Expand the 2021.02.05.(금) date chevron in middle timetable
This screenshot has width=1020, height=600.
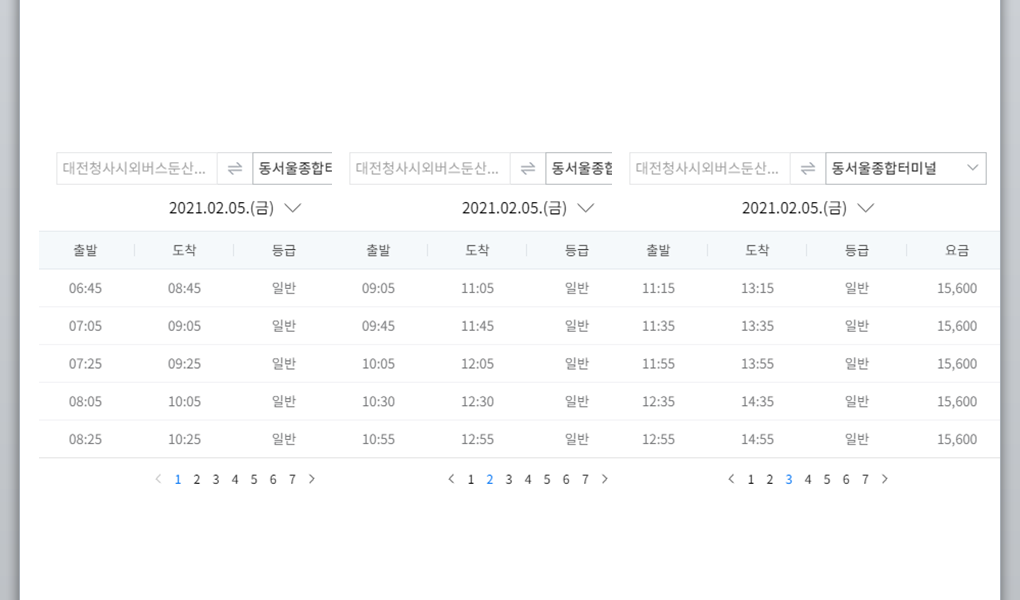point(585,208)
